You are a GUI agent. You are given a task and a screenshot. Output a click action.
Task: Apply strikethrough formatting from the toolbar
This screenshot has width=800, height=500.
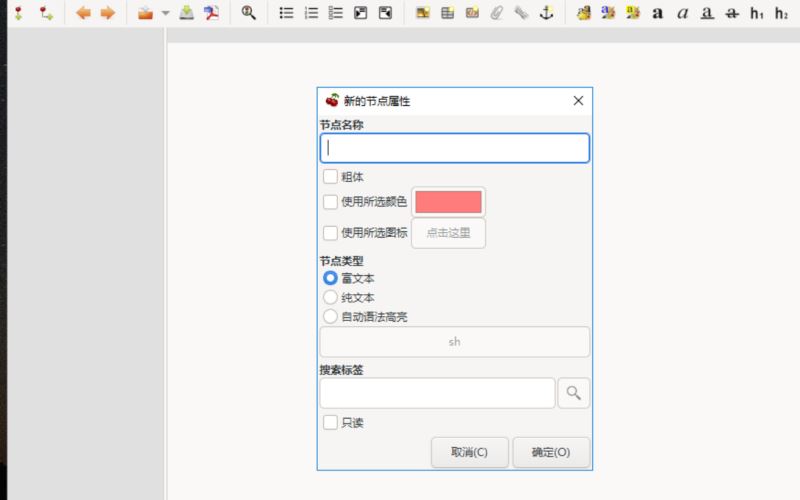coord(732,13)
